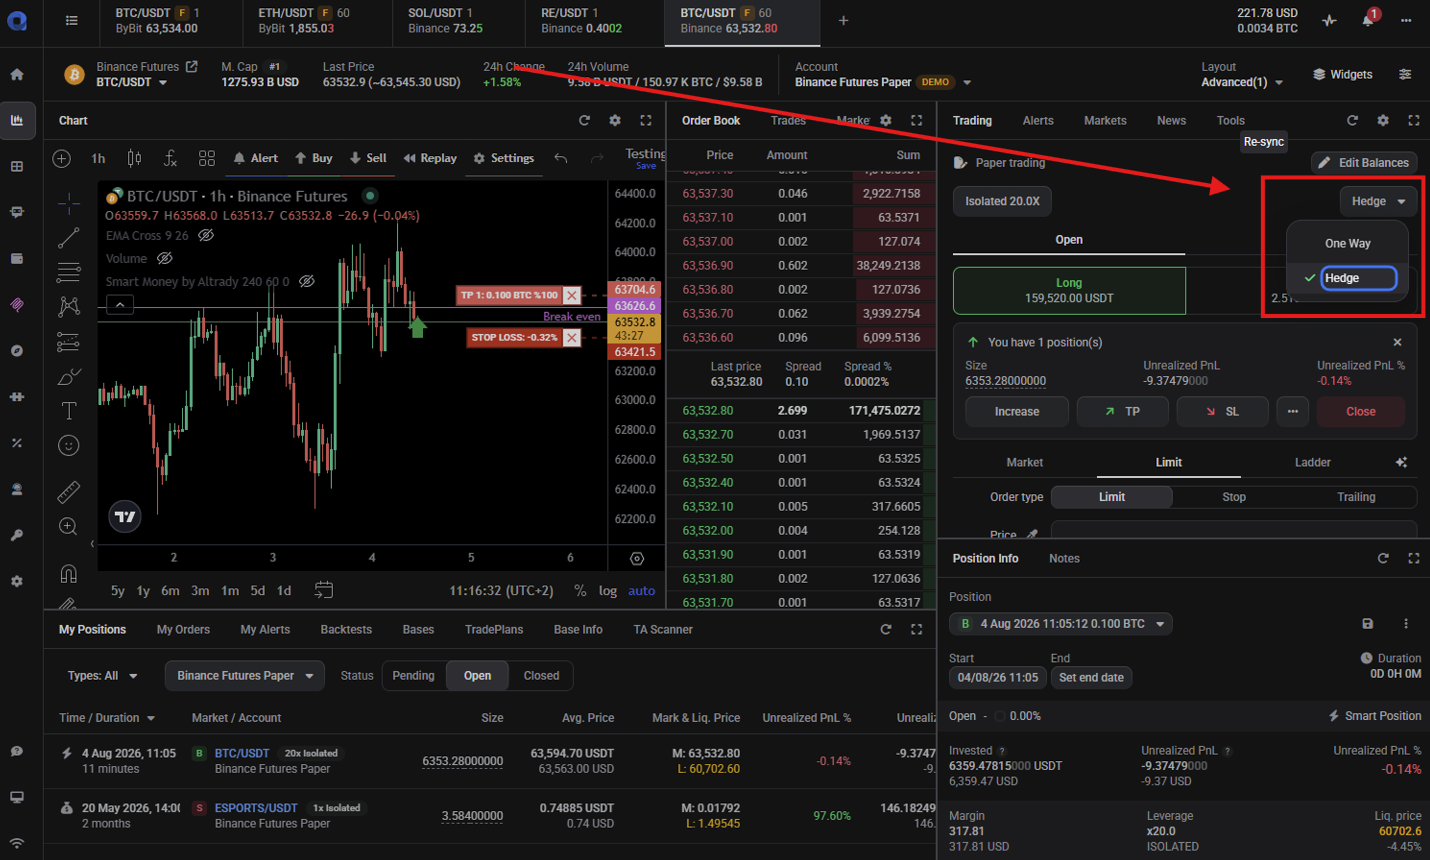Image resolution: width=1430 pixels, height=860 pixels.
Task: Add a new market tab with the plus icon
Action: [x=843, y=20]
